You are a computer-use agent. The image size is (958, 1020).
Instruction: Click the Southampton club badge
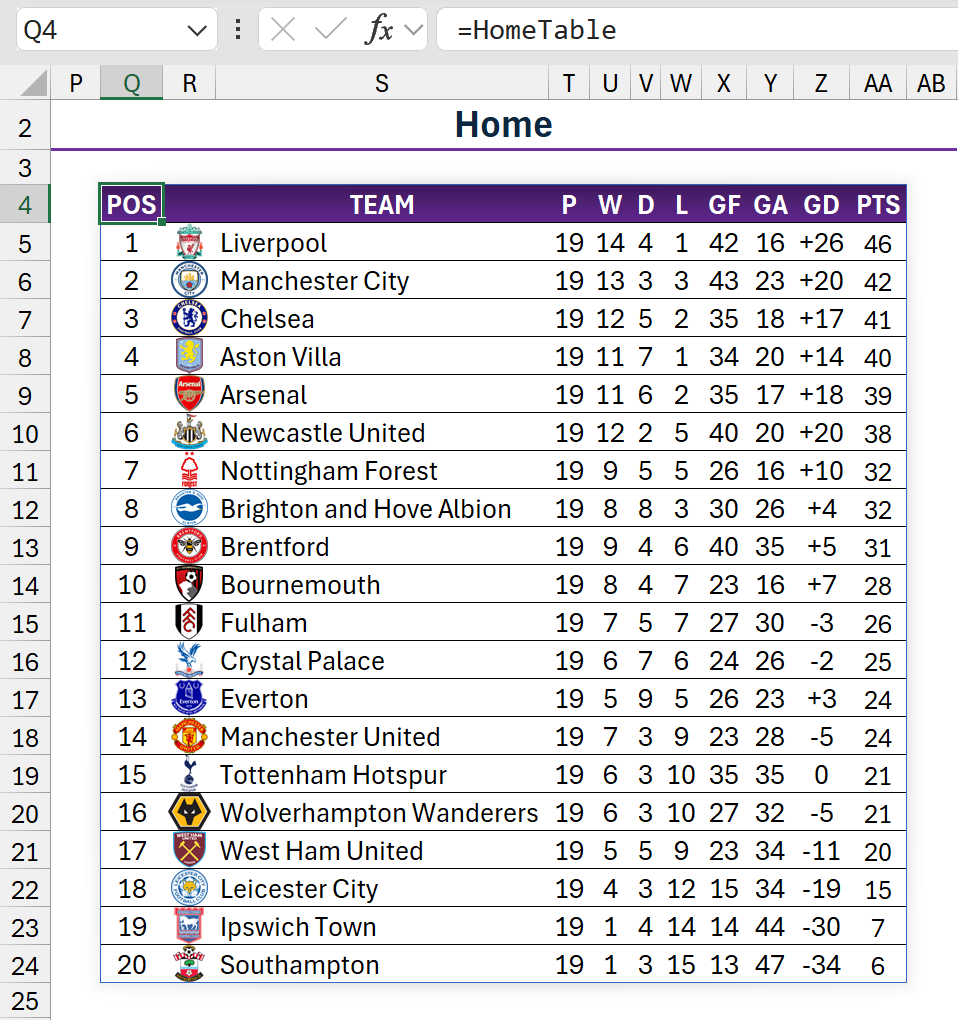pos(189,965)
